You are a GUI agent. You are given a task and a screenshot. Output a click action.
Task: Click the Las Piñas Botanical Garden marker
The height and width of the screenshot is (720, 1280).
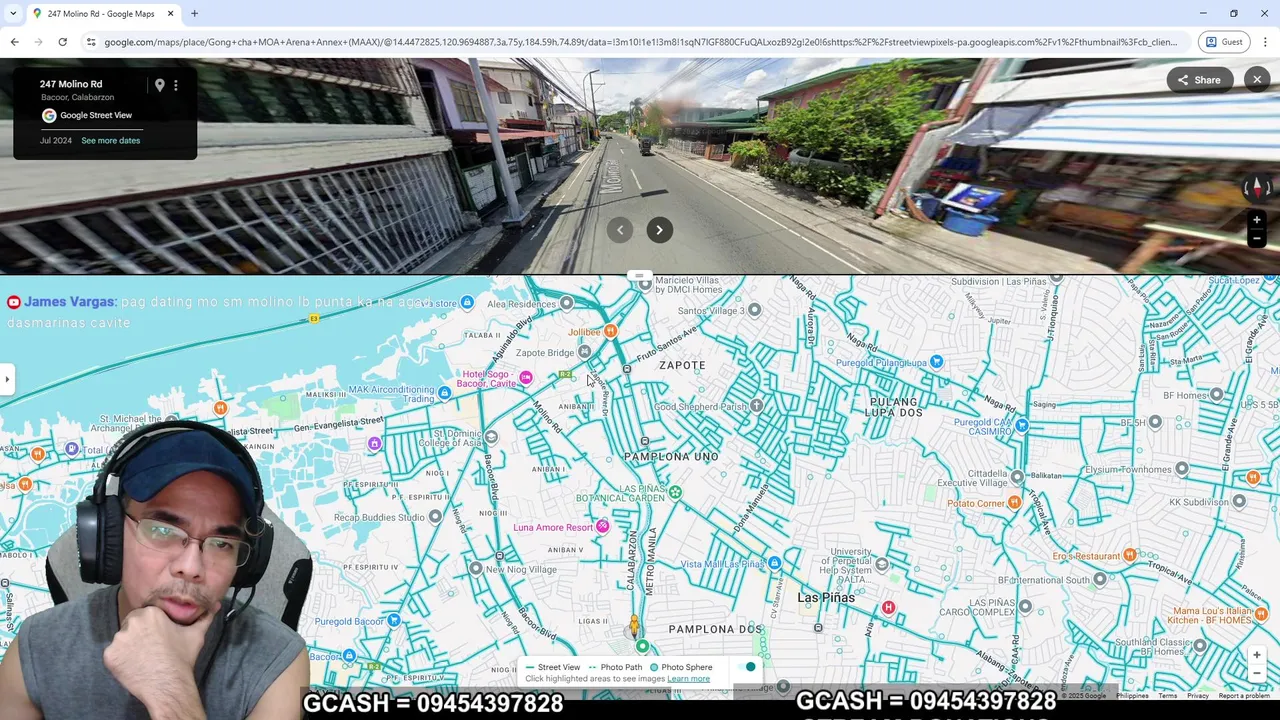(675, 492)
